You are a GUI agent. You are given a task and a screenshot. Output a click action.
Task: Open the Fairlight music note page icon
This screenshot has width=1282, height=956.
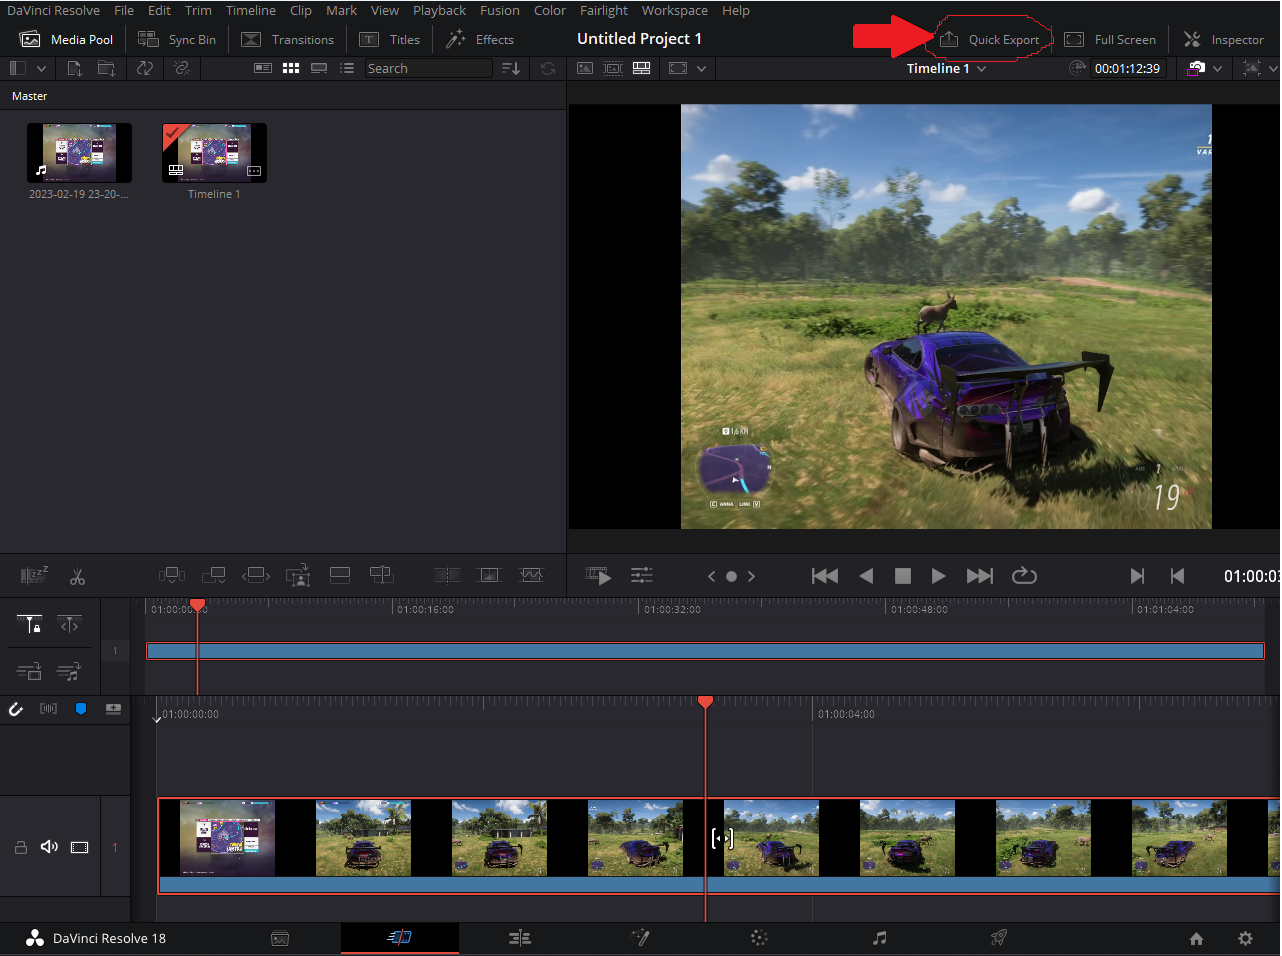tap(879, 938)
